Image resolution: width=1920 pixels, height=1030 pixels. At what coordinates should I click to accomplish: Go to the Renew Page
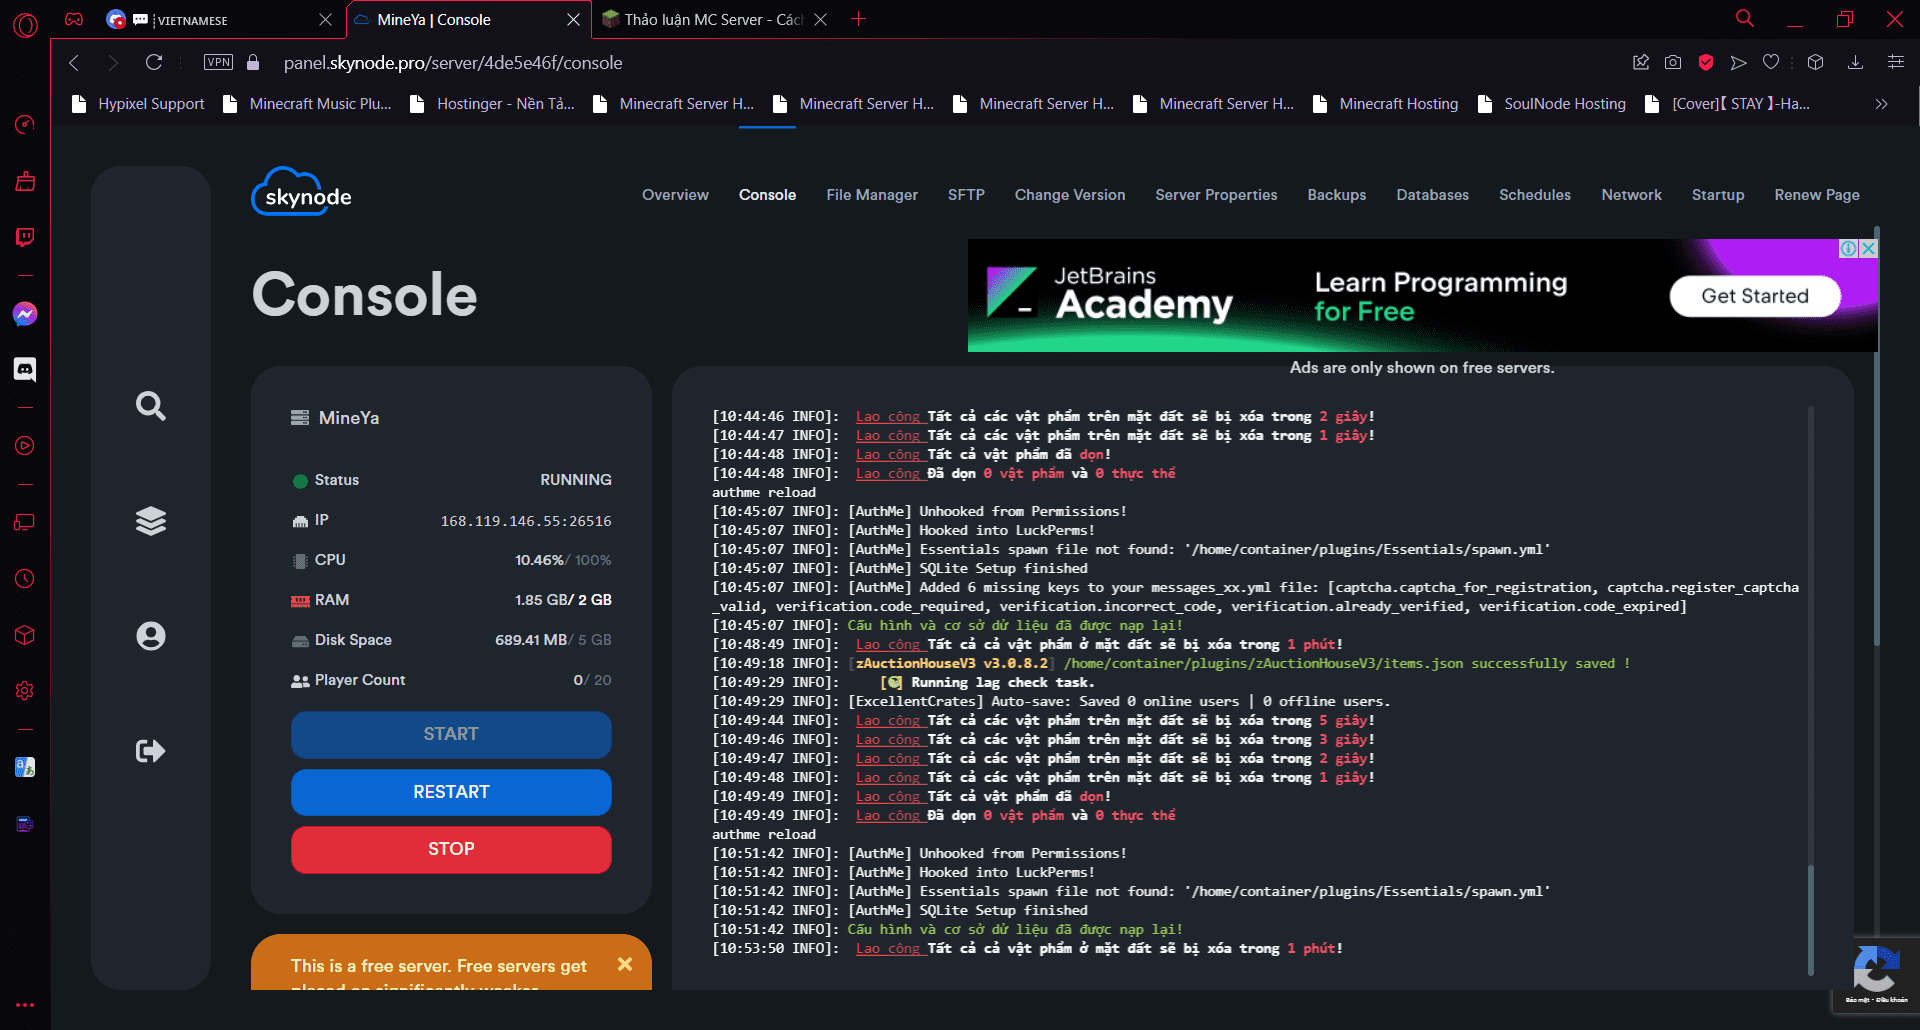[x=1817, y=195]
